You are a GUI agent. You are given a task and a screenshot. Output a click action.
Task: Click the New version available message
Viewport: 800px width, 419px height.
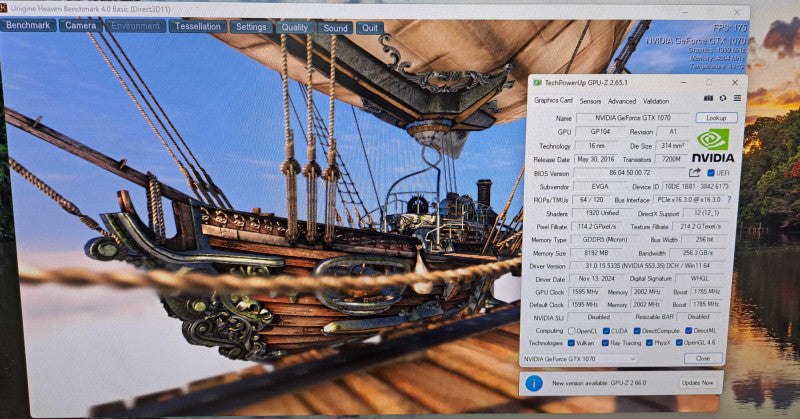[x=599, y=383]
